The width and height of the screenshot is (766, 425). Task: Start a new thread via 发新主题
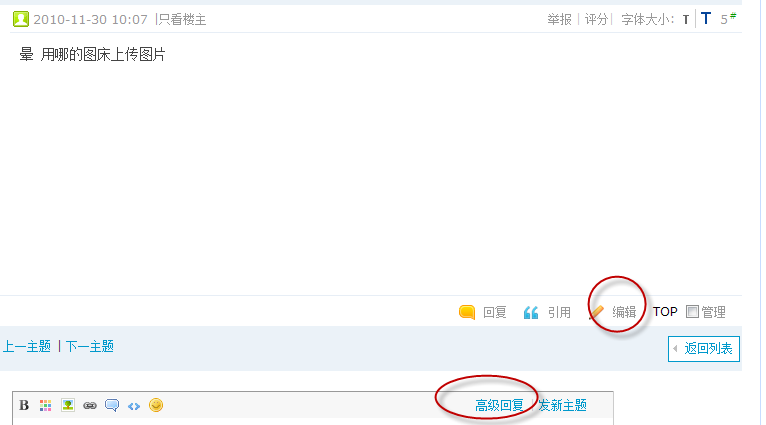tap(563, 405)
